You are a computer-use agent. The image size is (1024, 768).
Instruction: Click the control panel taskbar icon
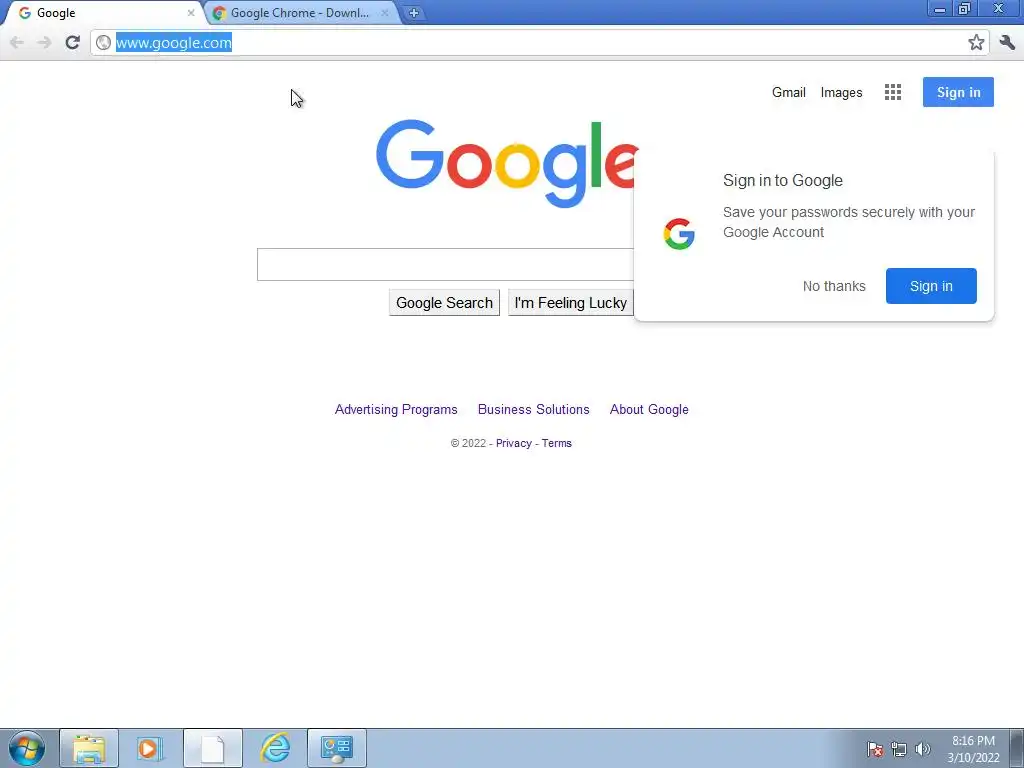click(x=337, y=748)
